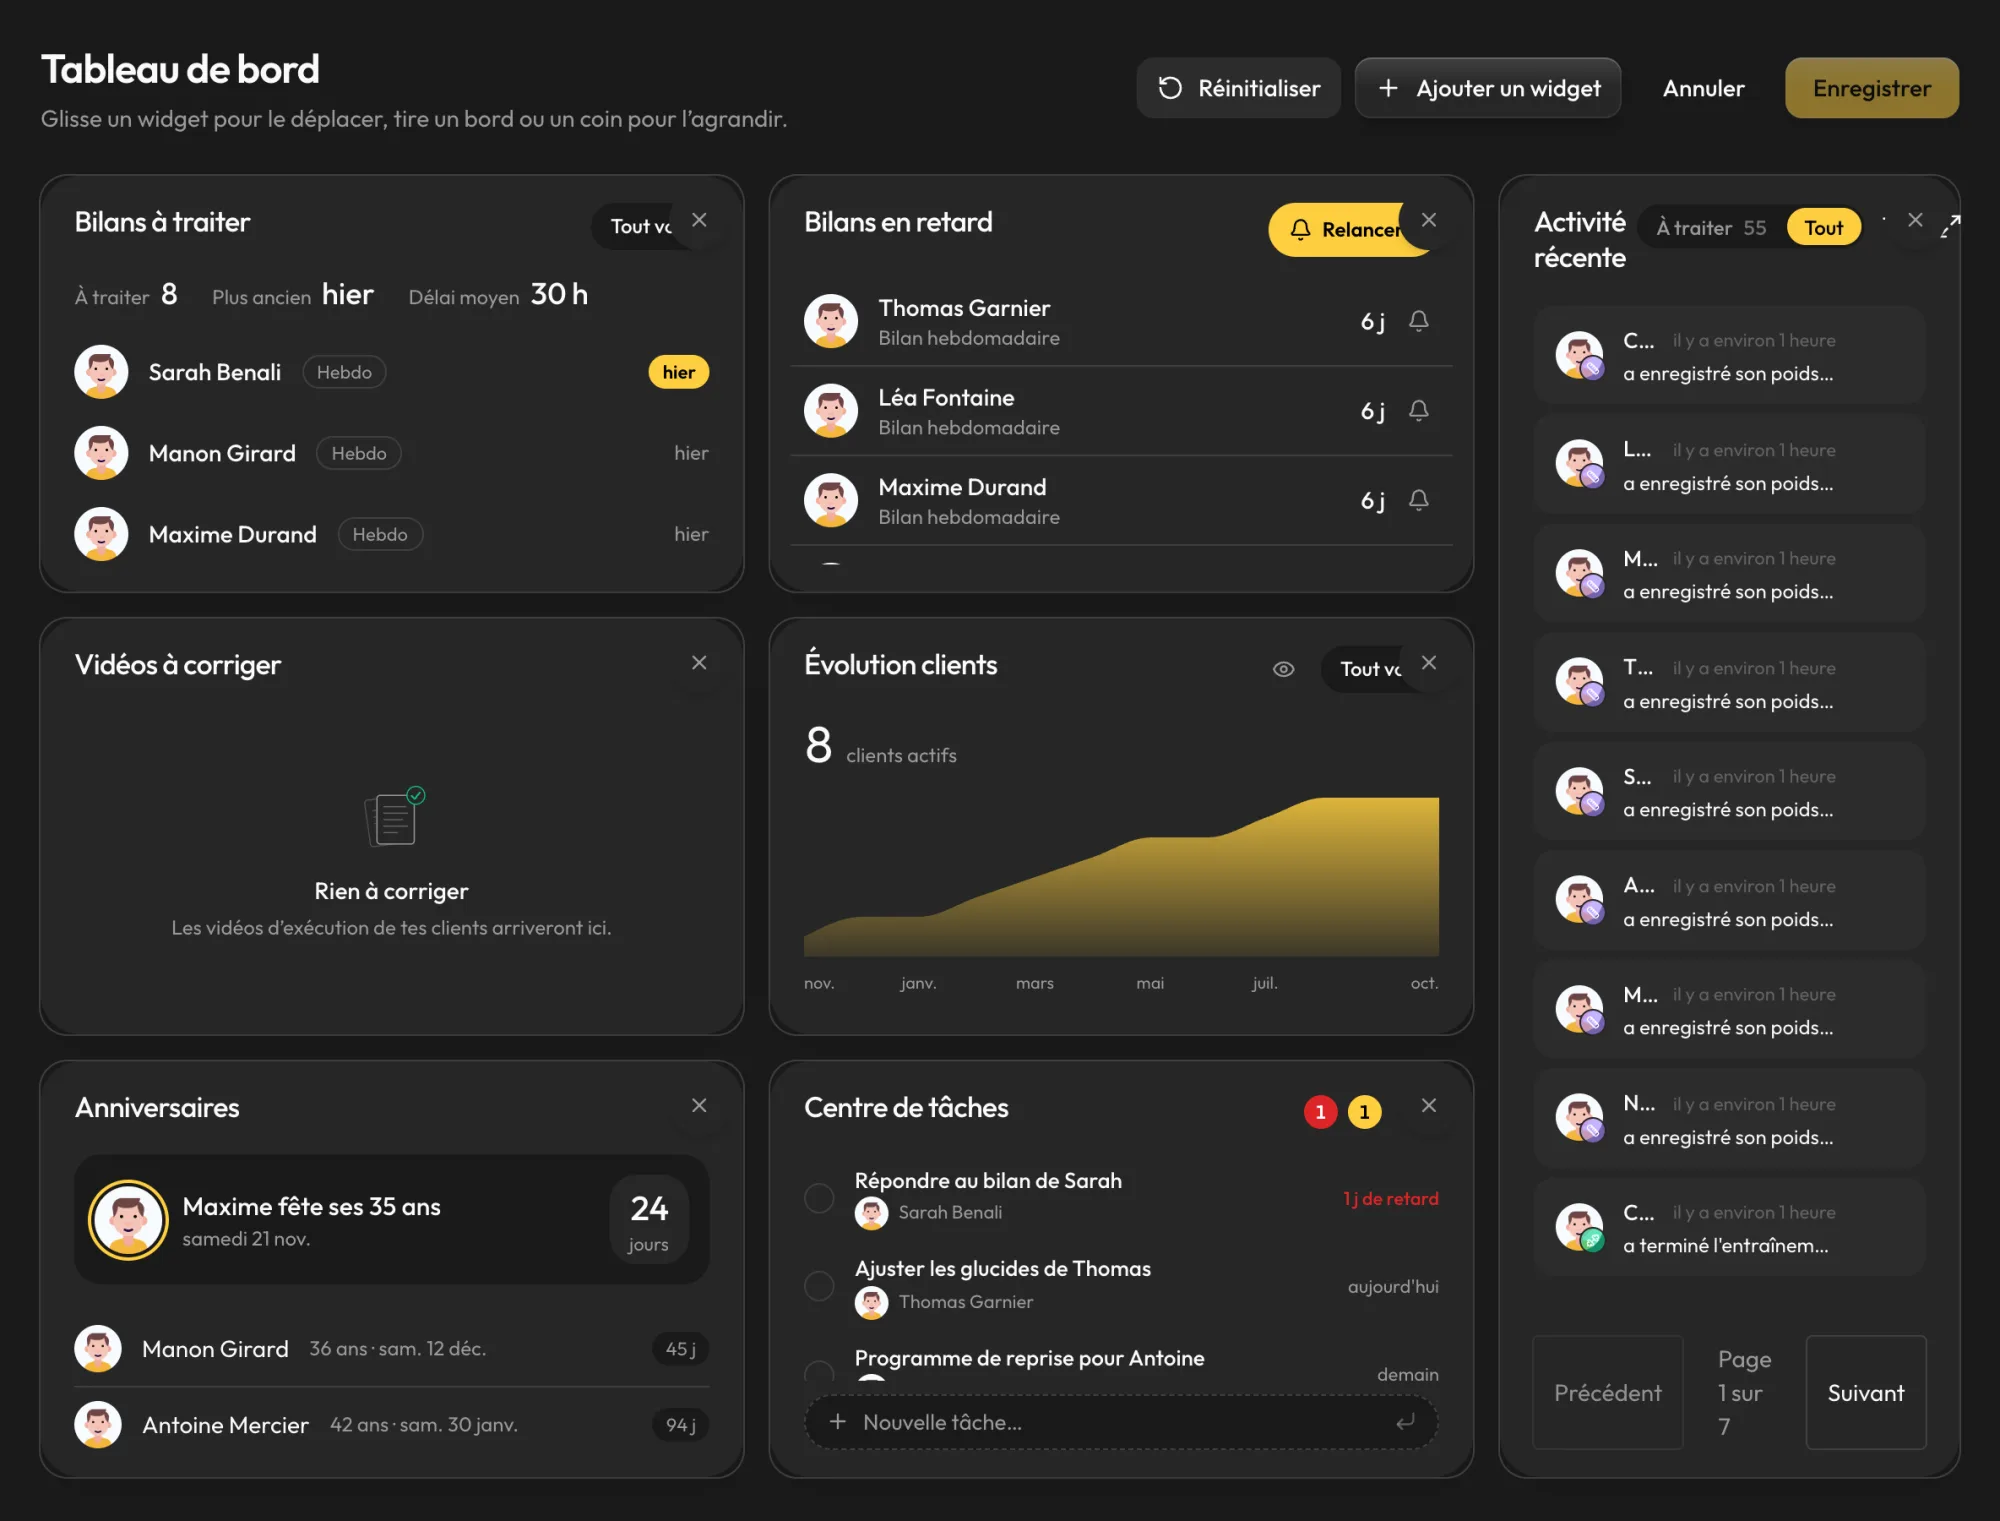Image resolution: width=2000 pixels, height=1521 pixels.
Task: Remove the Vidéos à corriger widget
Action: pos(699,663)
